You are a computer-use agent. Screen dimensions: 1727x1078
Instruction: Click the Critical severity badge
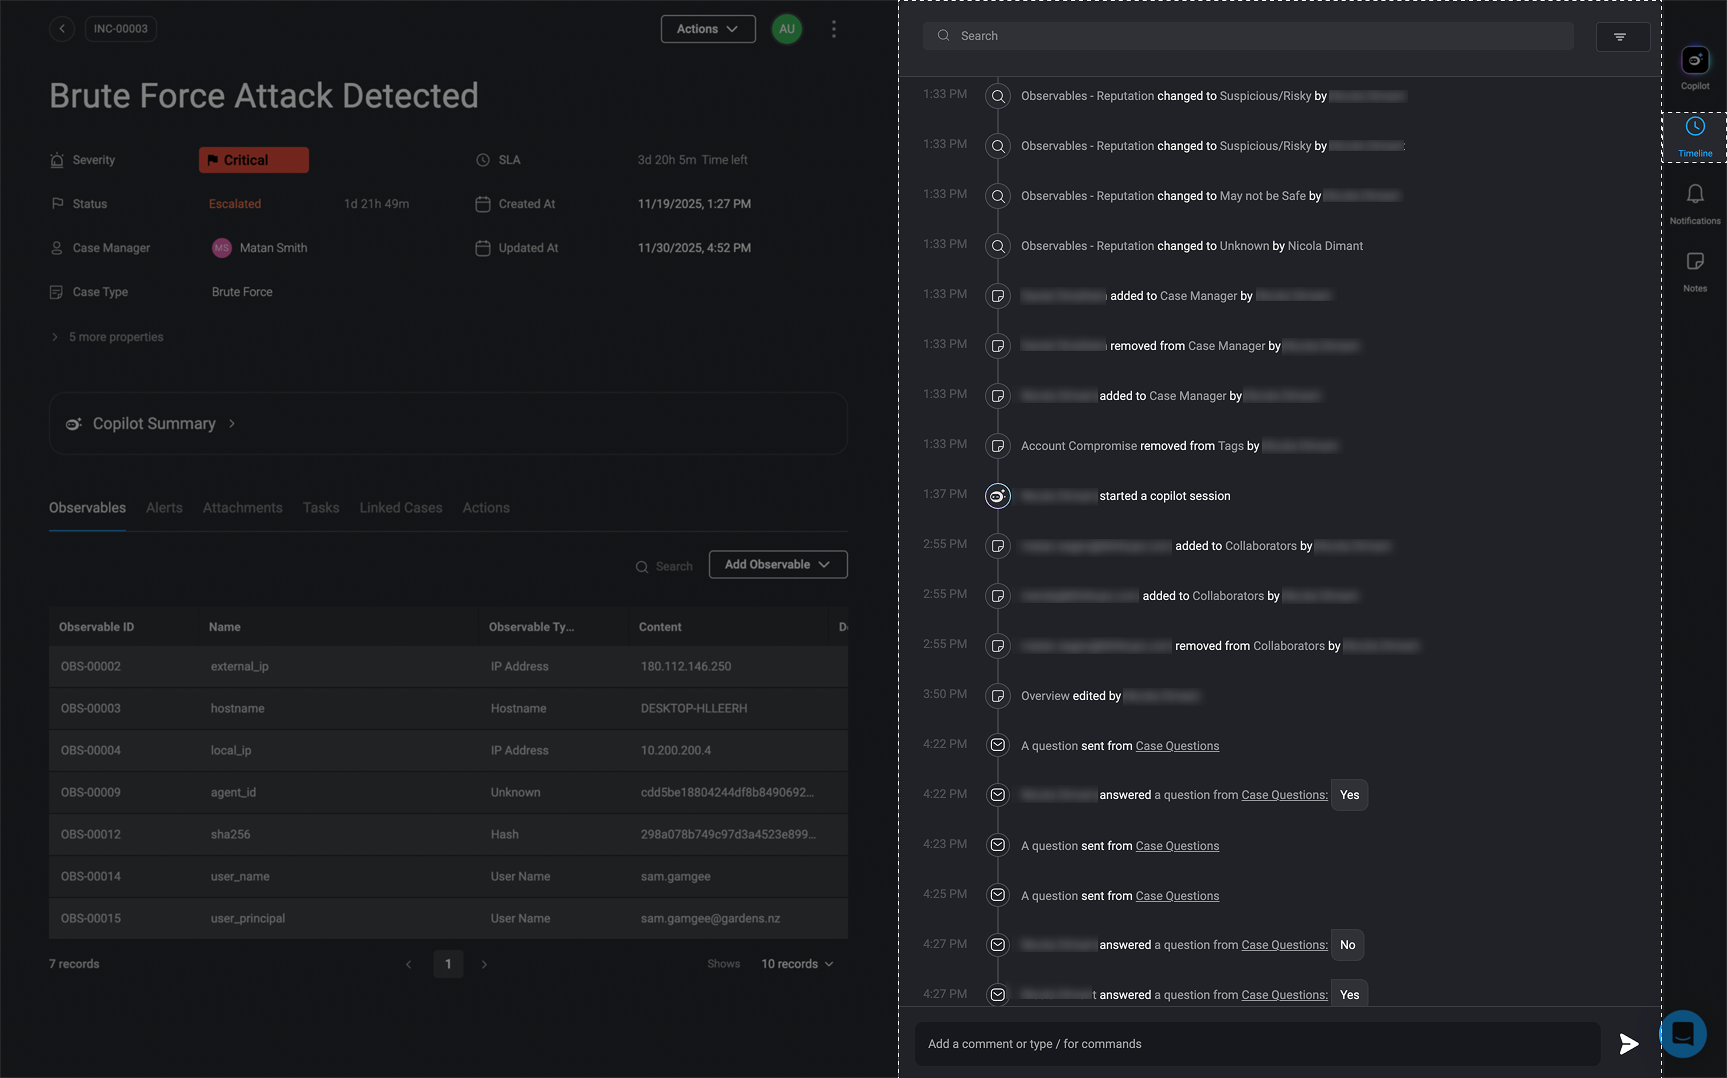point(253,160)
